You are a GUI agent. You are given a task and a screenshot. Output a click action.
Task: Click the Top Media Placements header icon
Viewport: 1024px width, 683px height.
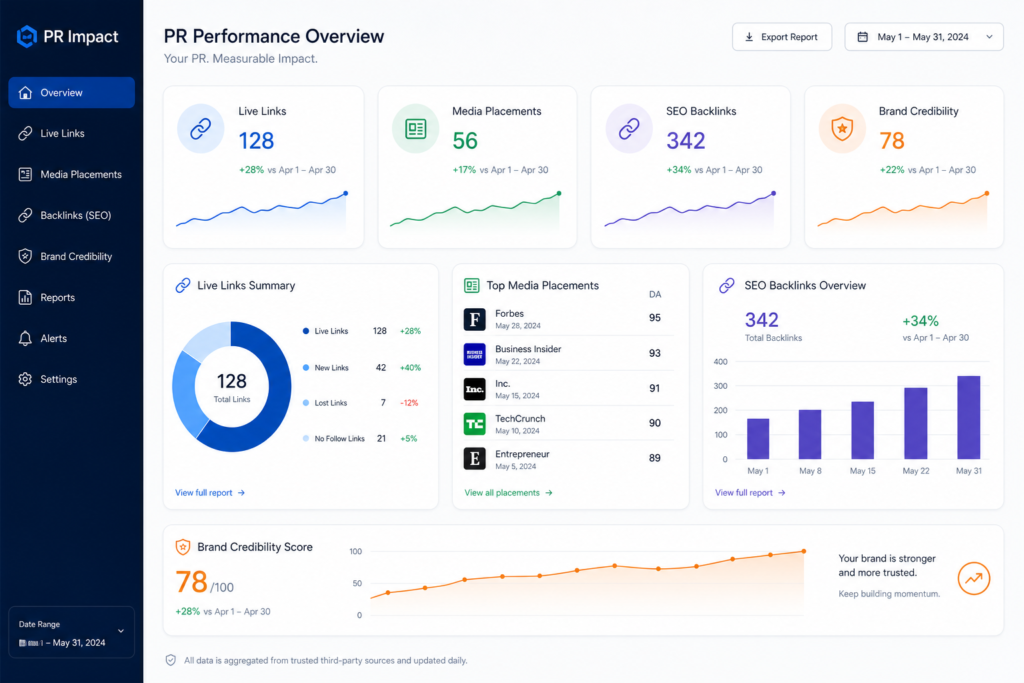tap(472, 285)
